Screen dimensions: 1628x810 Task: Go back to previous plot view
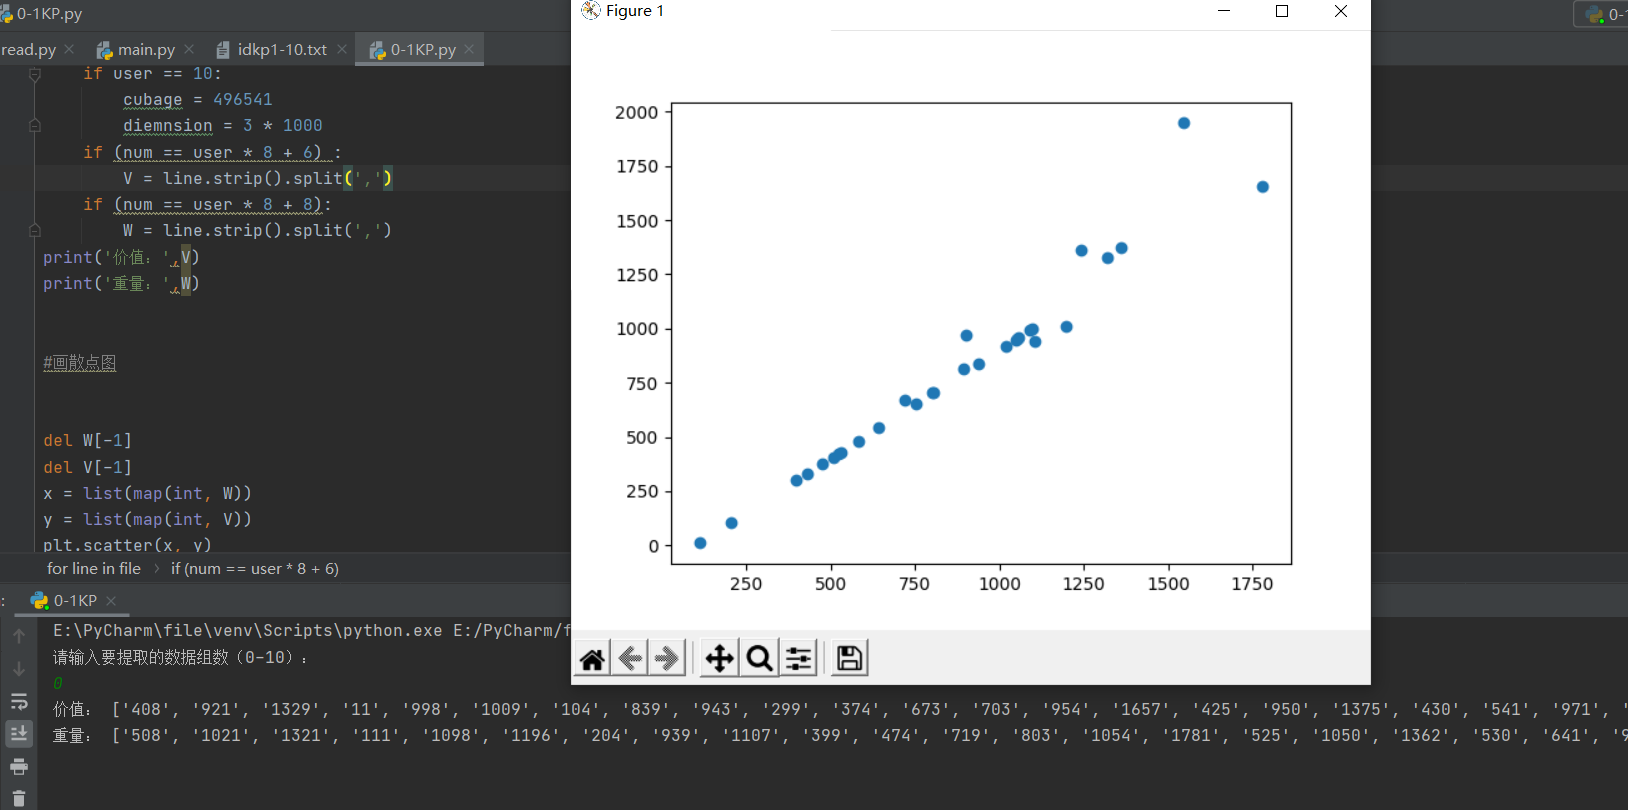630,658
